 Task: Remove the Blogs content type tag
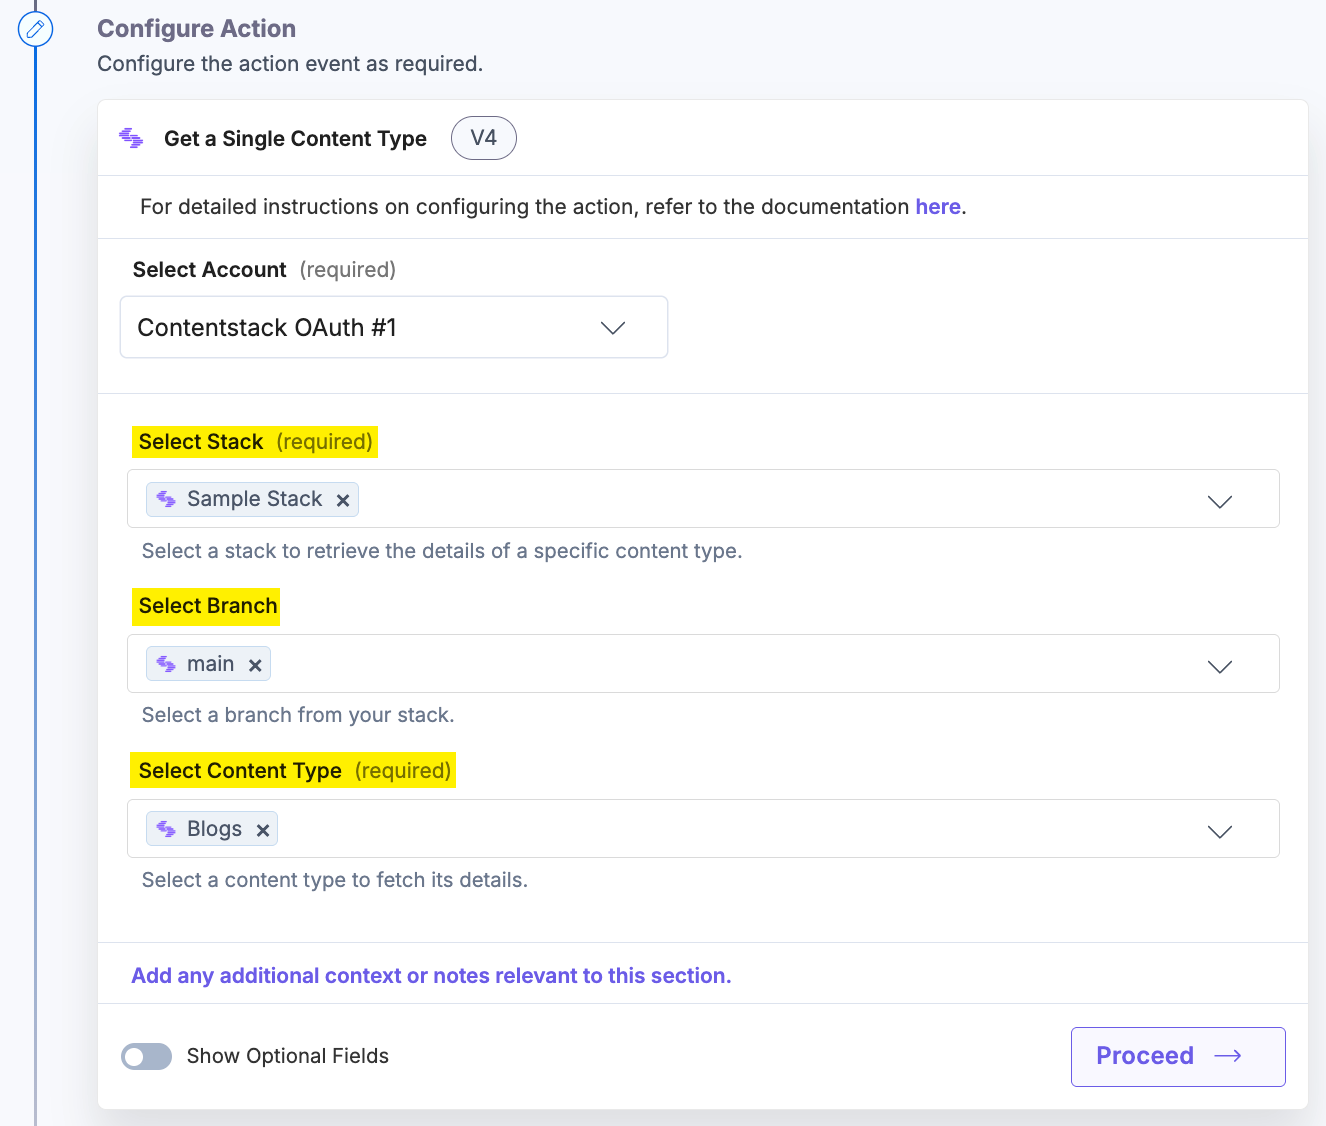coord(263,830)
